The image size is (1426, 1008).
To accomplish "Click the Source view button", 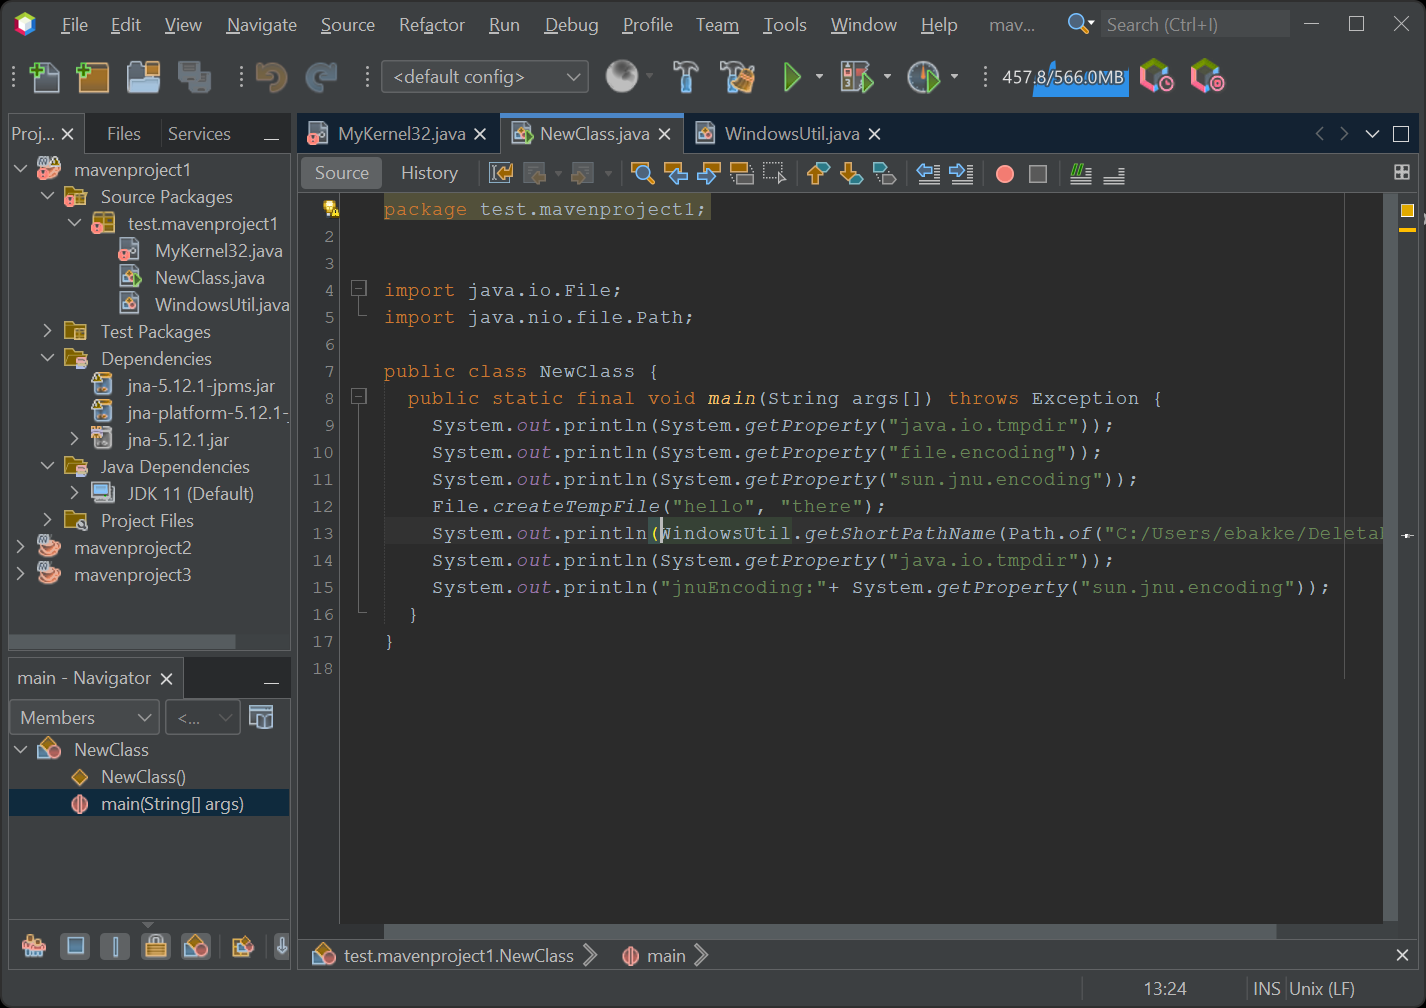I will (341, 173).
